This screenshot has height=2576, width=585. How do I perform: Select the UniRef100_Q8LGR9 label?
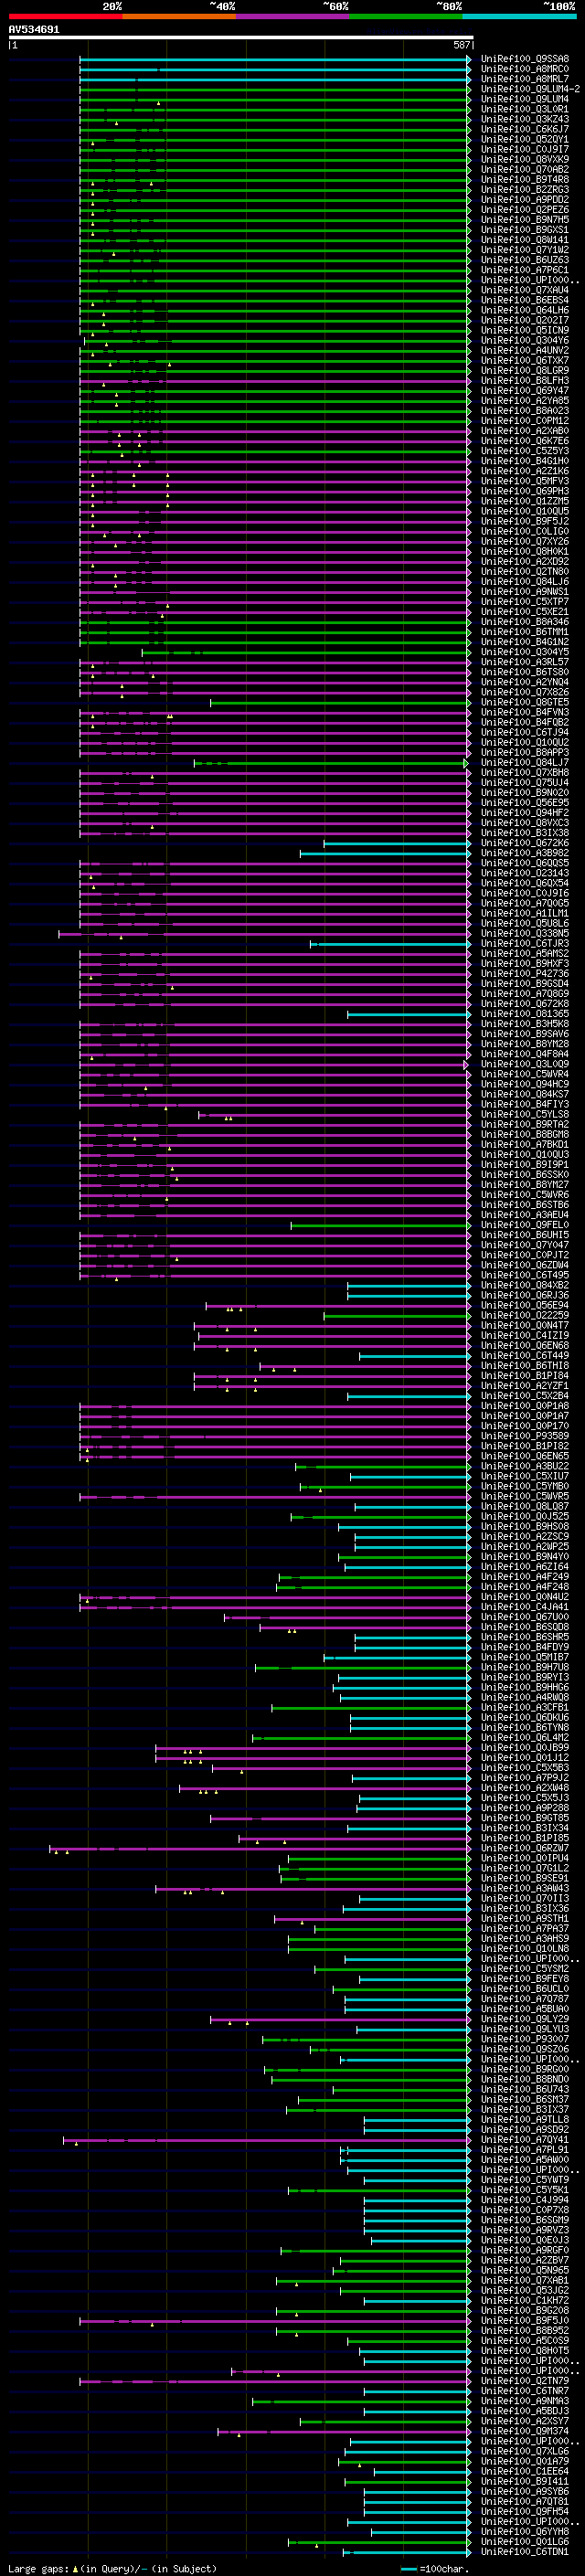(525, 371)
